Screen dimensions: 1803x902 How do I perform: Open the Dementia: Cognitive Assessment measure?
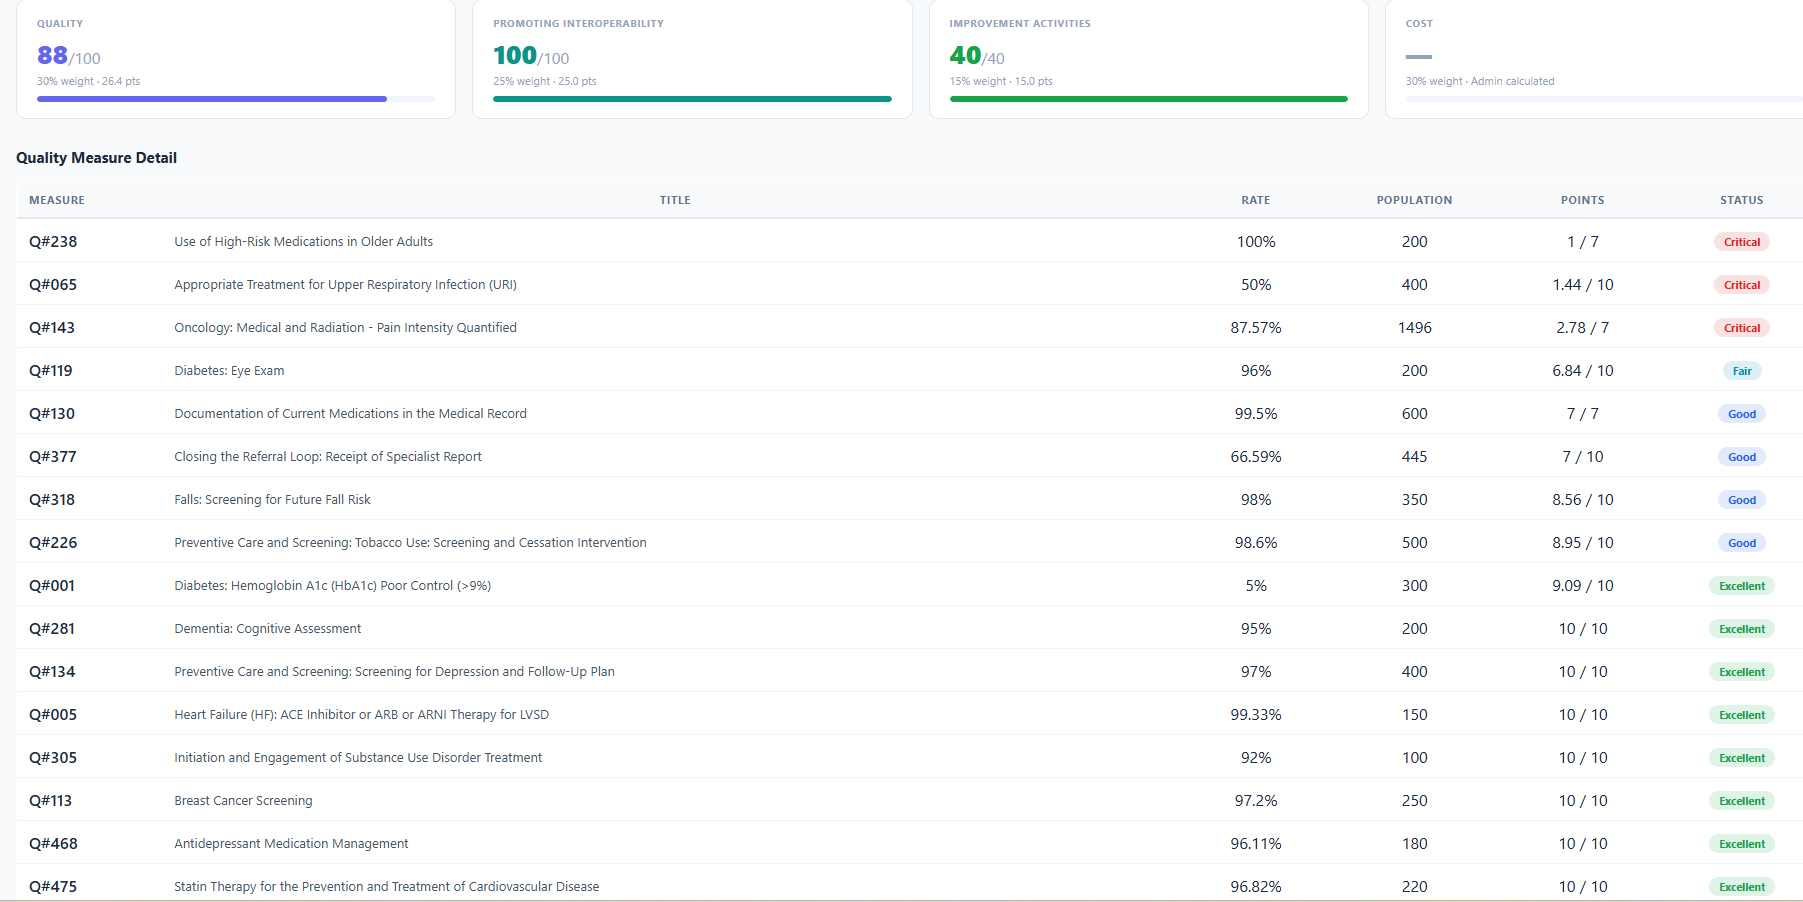click(267, 628)
